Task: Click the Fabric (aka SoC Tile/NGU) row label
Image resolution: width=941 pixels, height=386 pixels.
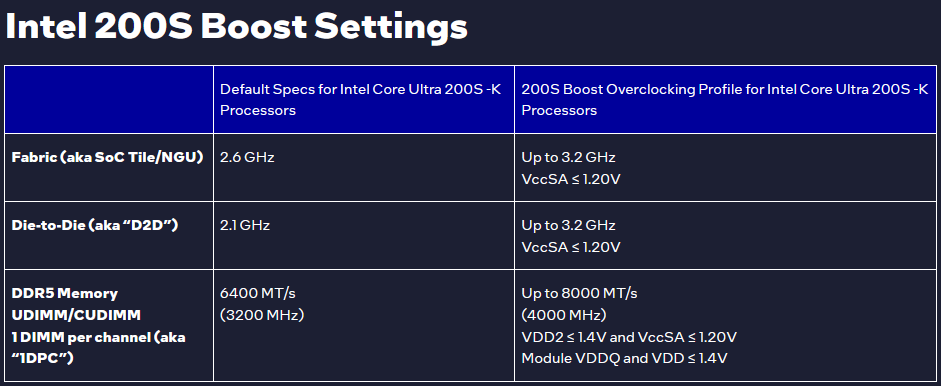Action: click(x=107, y=157)
